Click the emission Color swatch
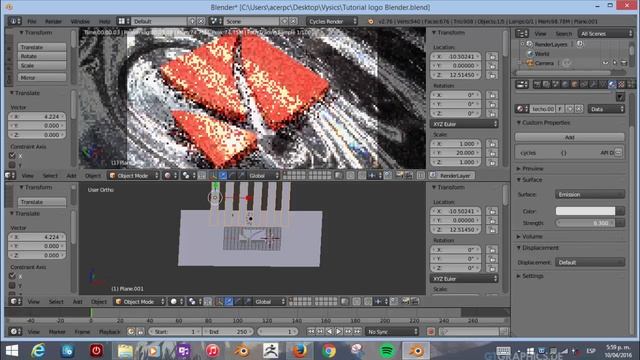The width and height of the screenshot is (640, 360). point(585,211)
